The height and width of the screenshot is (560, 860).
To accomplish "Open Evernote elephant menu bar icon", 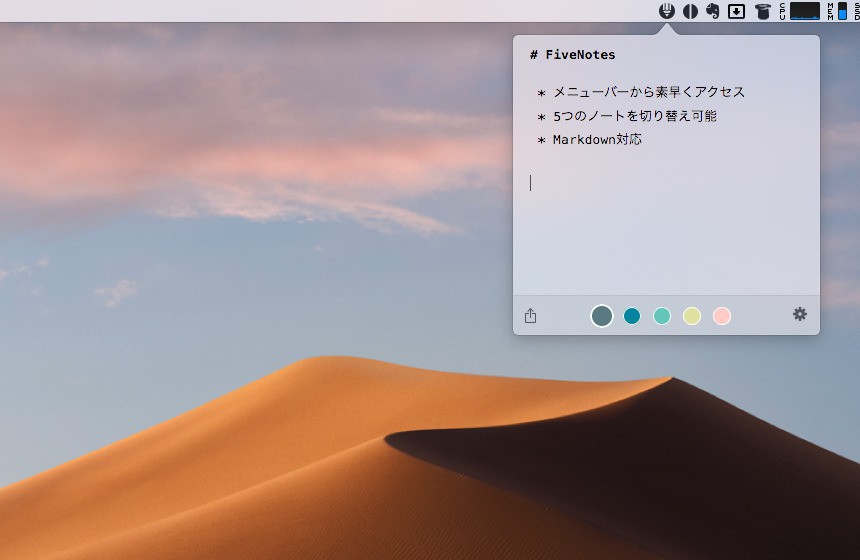I will [712, 11].
